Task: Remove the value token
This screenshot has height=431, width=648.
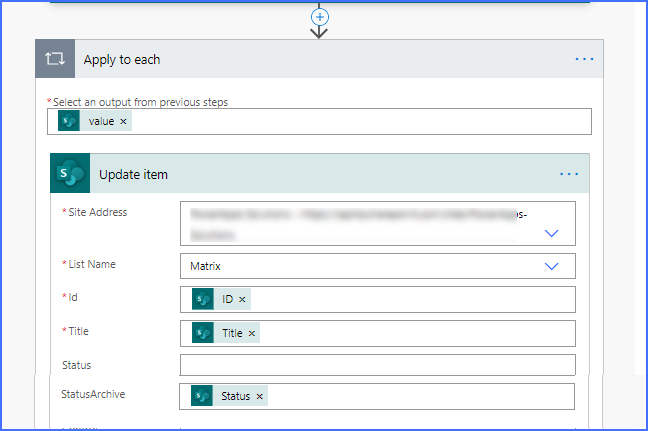Action: pyautogui.click(x=123, y=121)
